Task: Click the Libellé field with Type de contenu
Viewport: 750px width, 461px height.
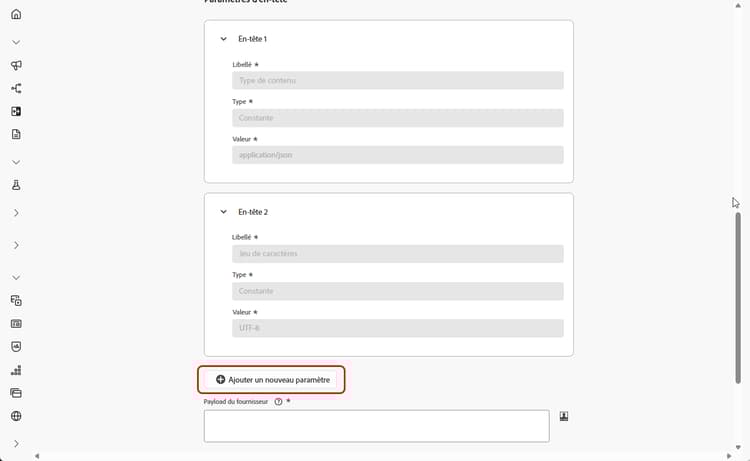Action: coord(397,80)
